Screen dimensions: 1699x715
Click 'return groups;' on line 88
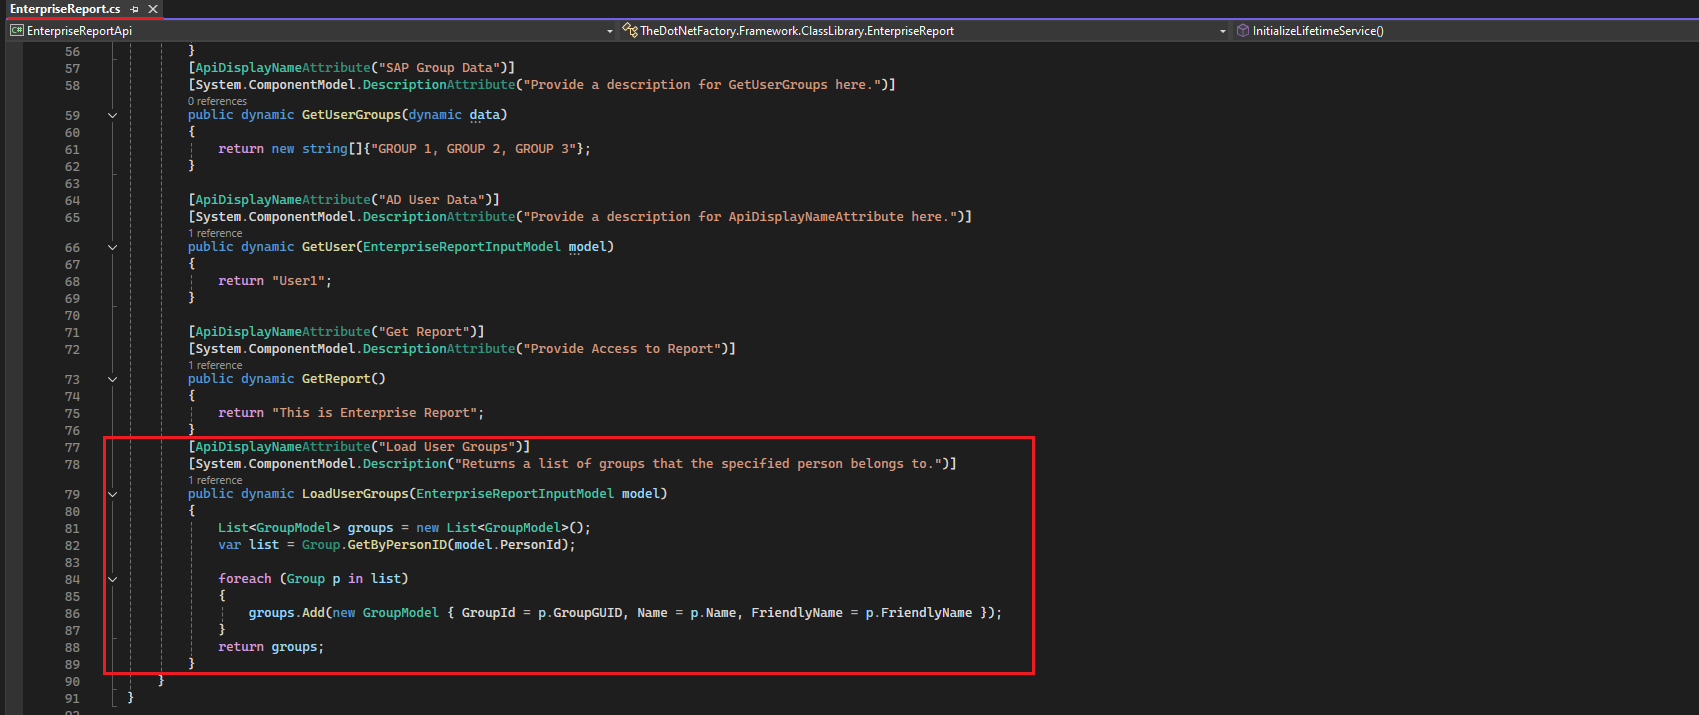[271, 647]
